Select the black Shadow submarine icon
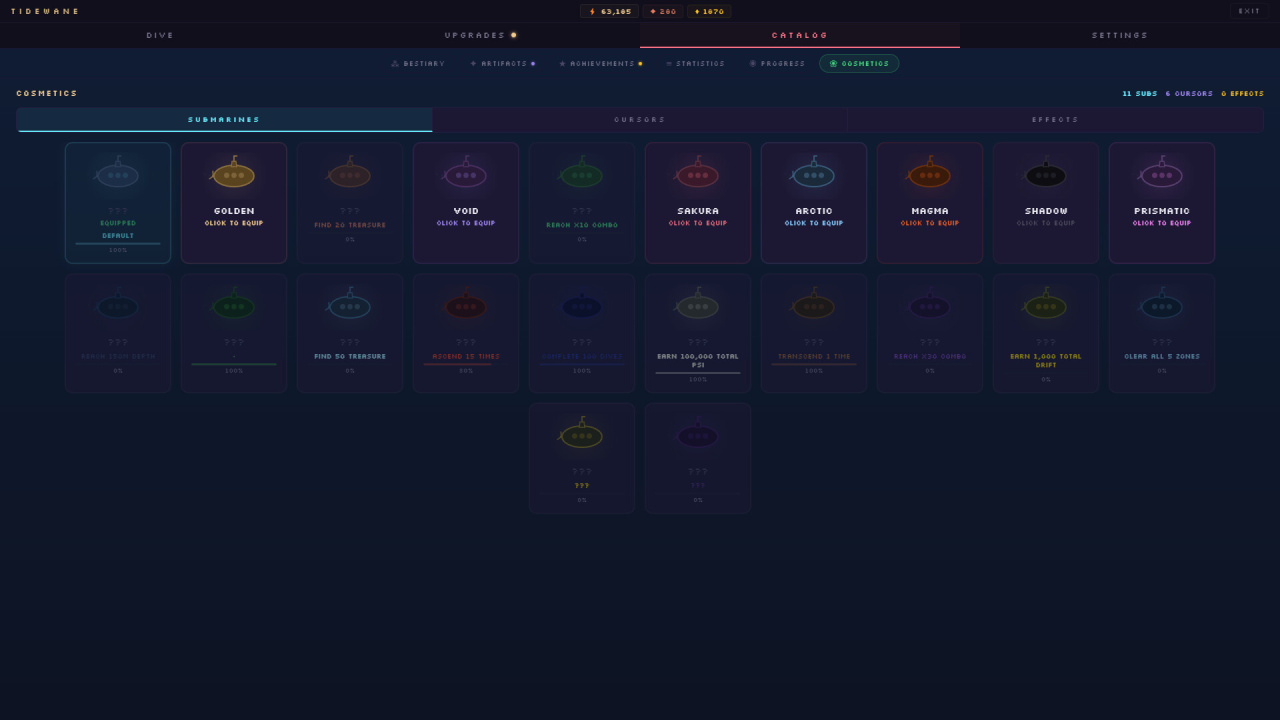1280x720 pixels. (1045, 175)
